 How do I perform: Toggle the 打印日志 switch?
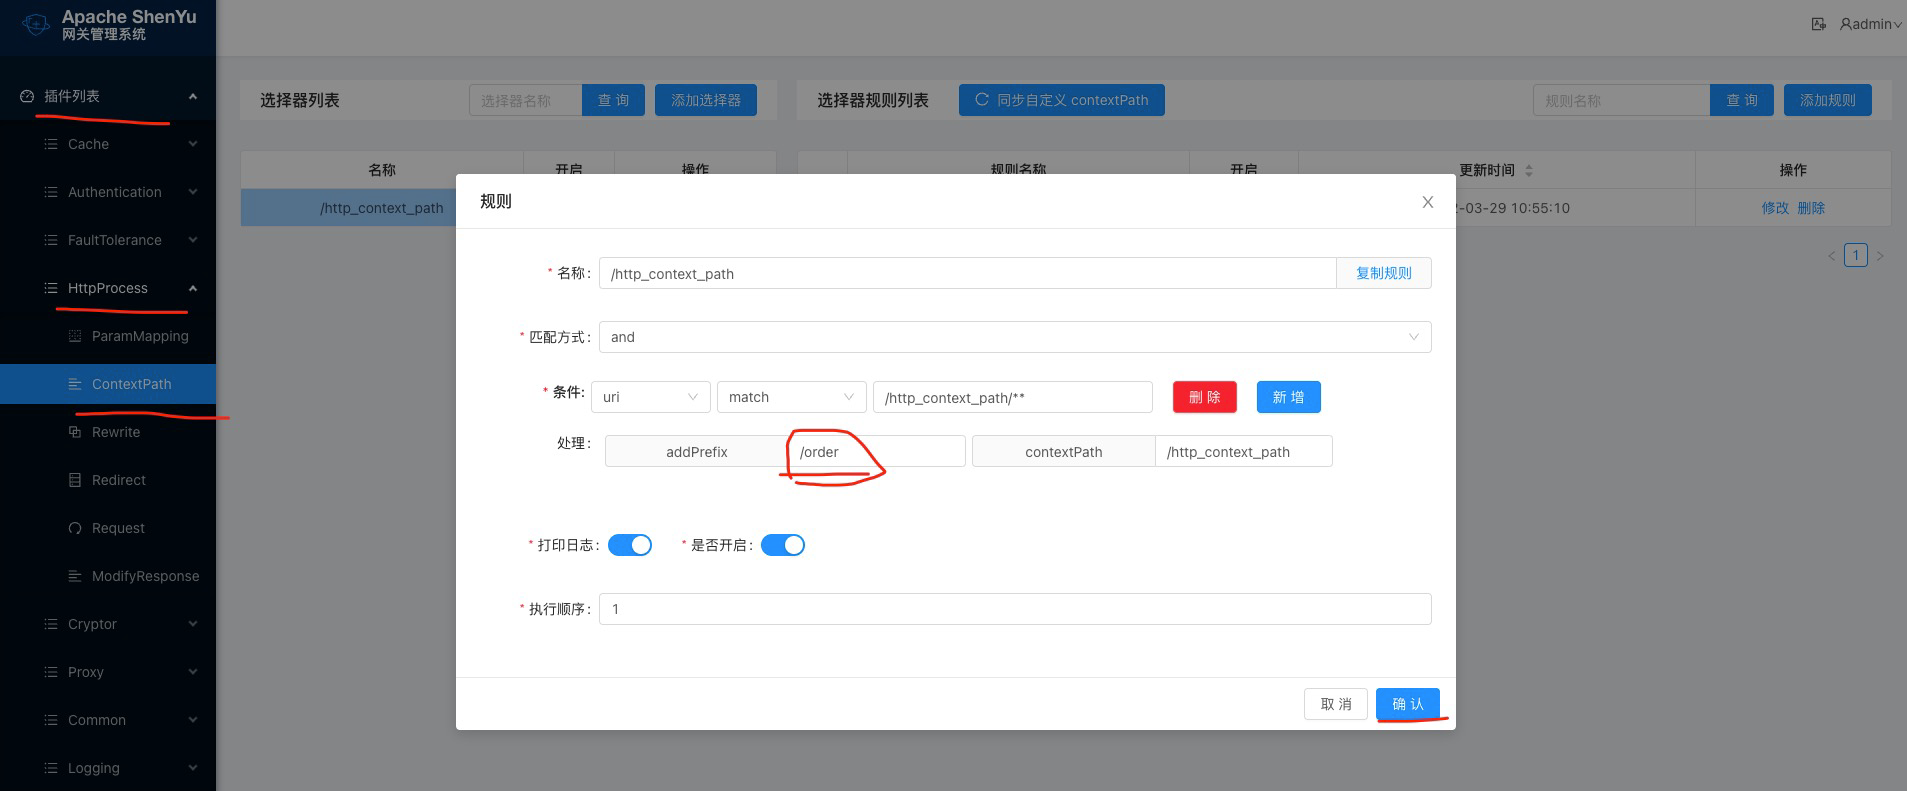[630, 545]
